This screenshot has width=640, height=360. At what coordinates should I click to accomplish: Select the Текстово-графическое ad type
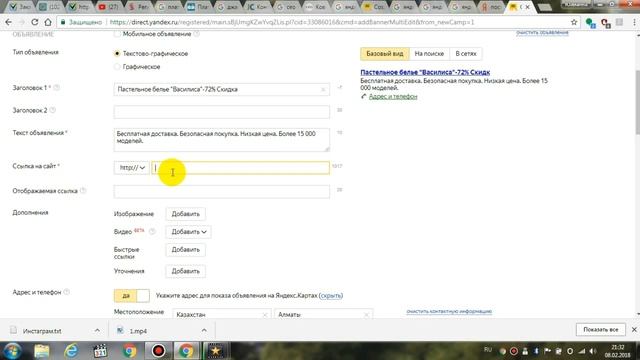[117, 53]
